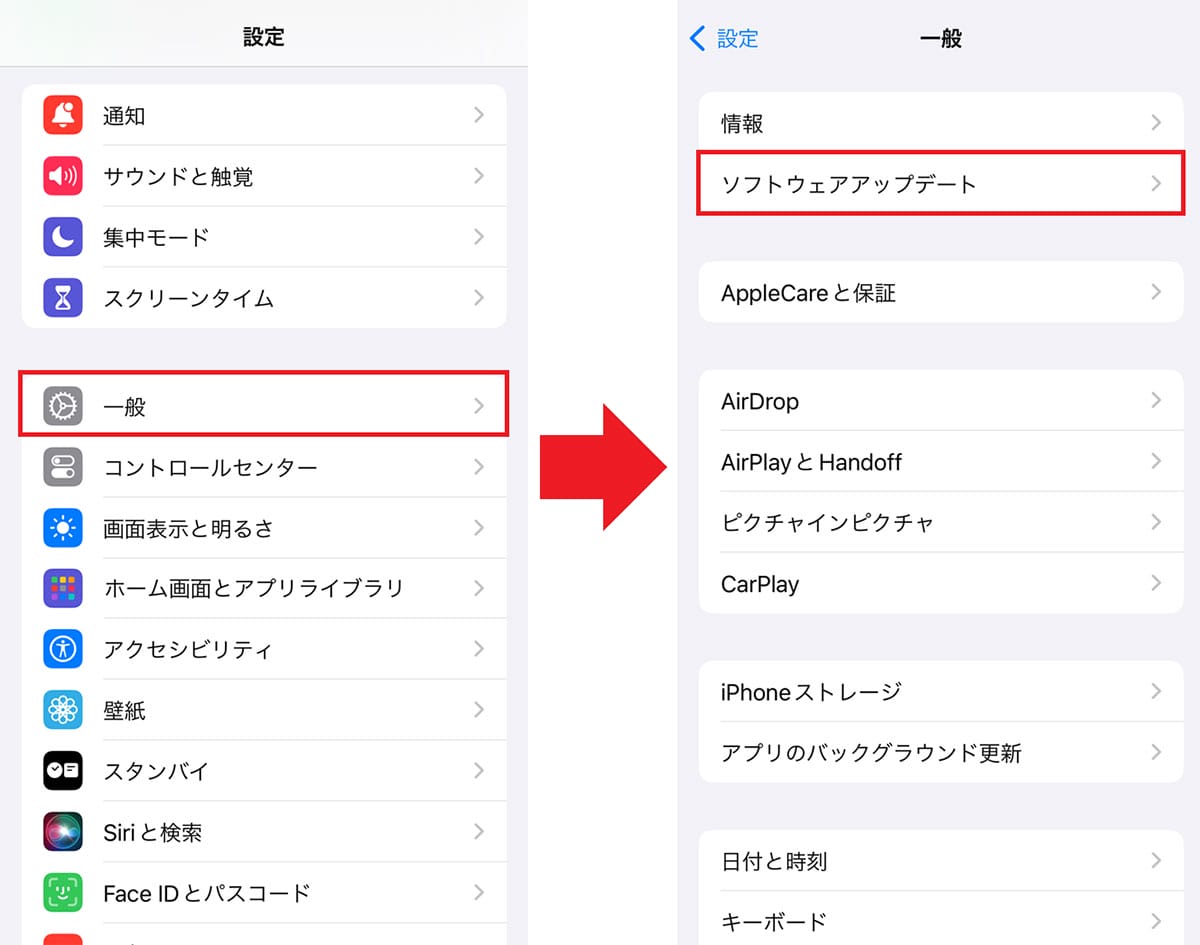
Task: Open 壁紙 settings
Action: click(x=264, y=710)
